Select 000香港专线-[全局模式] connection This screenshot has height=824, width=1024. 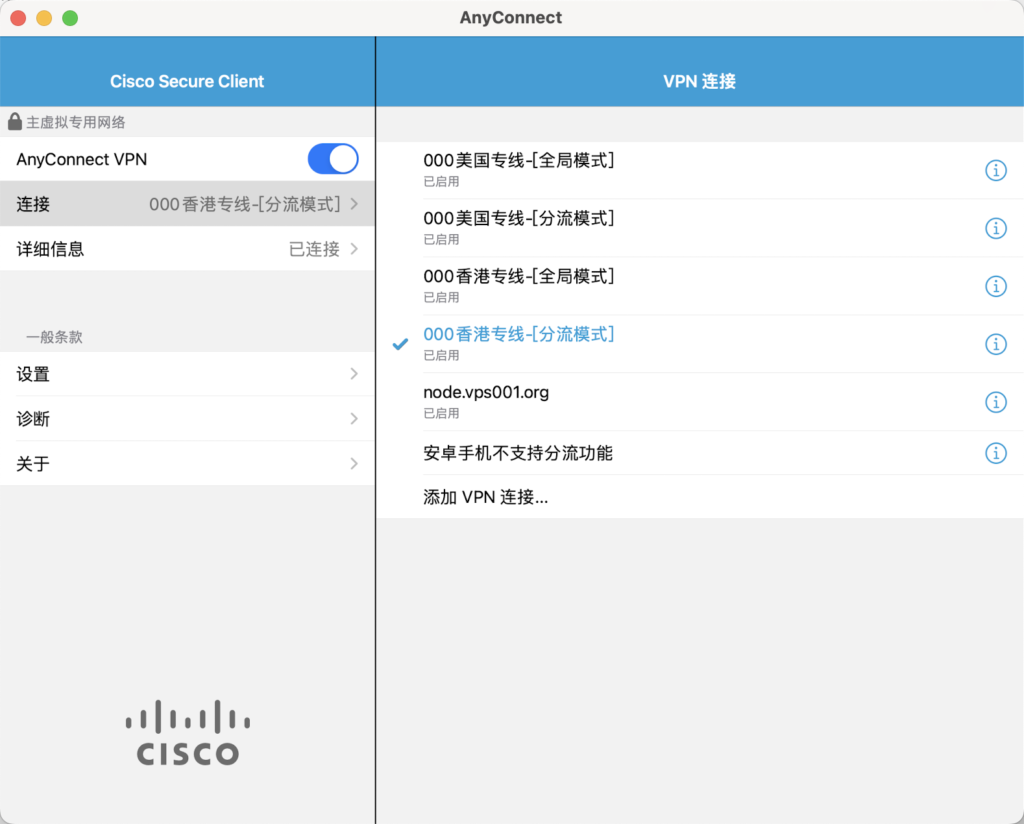tap(699, 286)
